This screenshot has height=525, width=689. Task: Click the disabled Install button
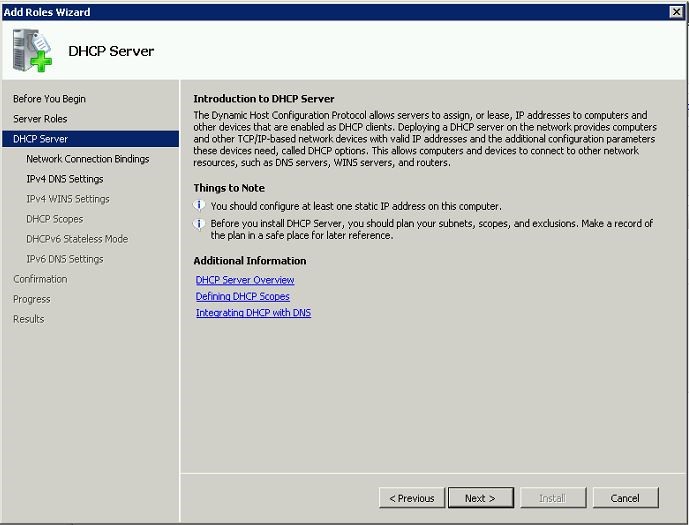pyautogui.click(x=553, y=498)
